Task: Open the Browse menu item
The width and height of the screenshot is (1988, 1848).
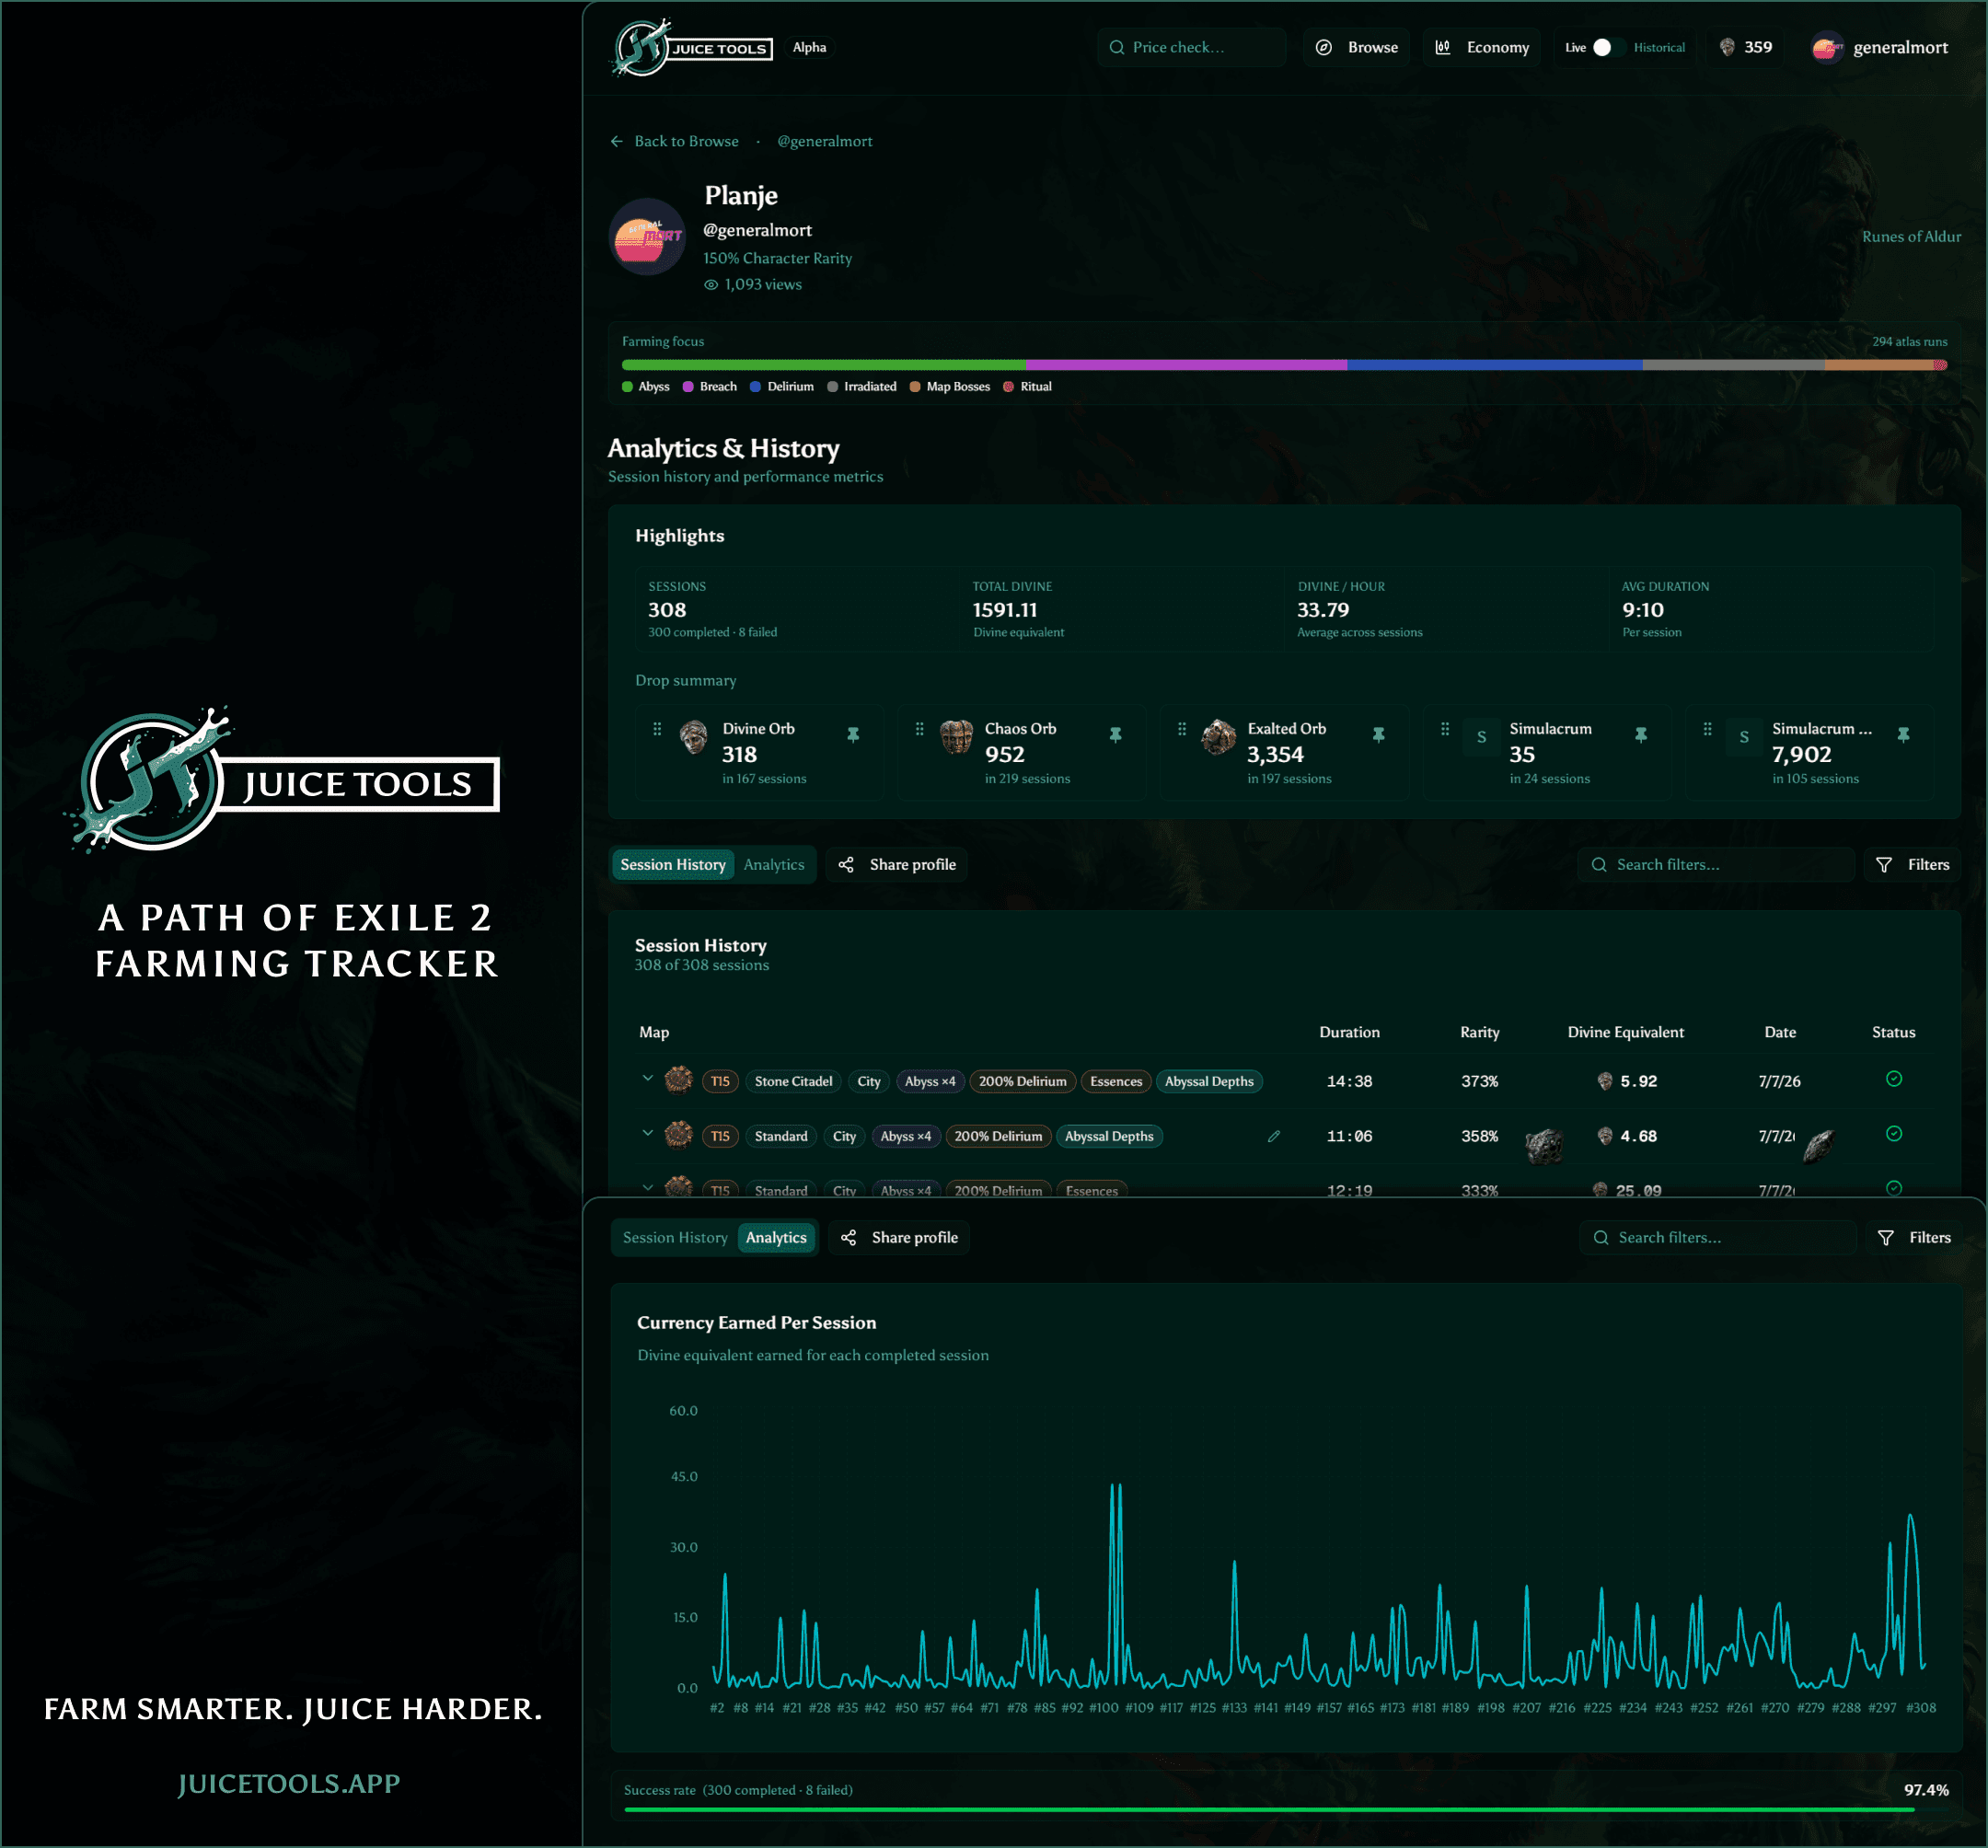Action: [x=1356, y=47]
